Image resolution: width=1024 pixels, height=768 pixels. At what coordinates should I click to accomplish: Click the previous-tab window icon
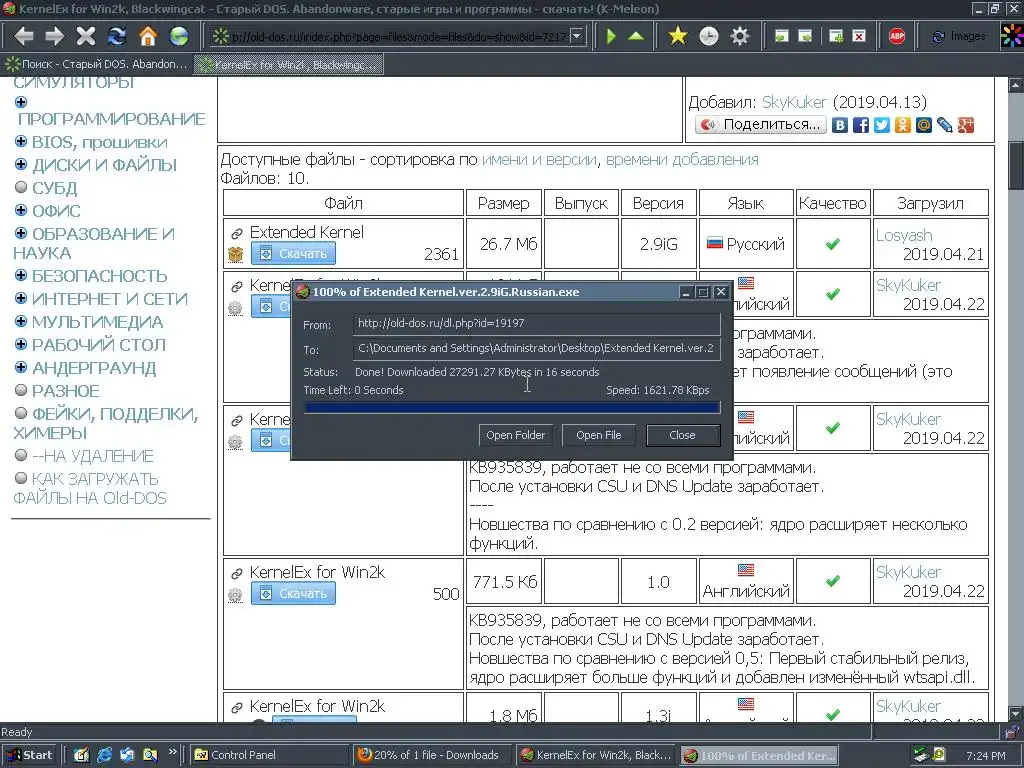[781, 36]
